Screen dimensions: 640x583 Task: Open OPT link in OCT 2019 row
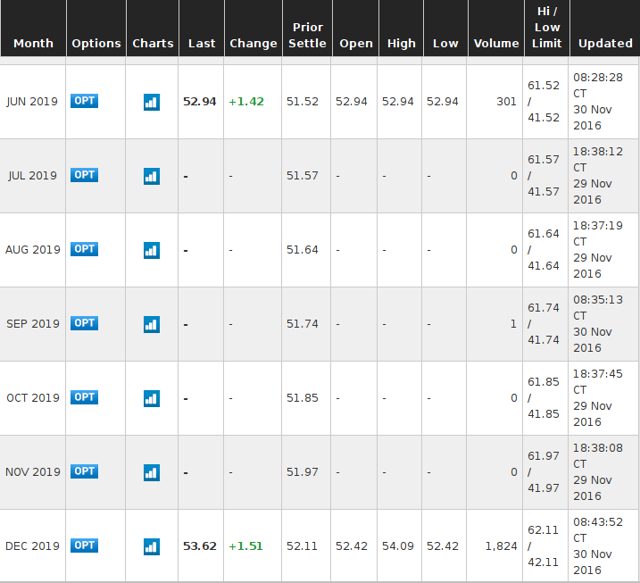84,397
